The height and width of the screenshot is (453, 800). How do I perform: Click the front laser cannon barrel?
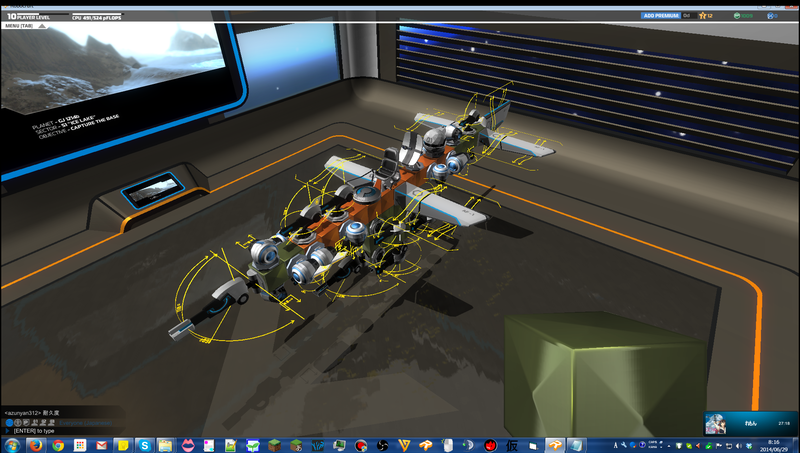[180, 329]
